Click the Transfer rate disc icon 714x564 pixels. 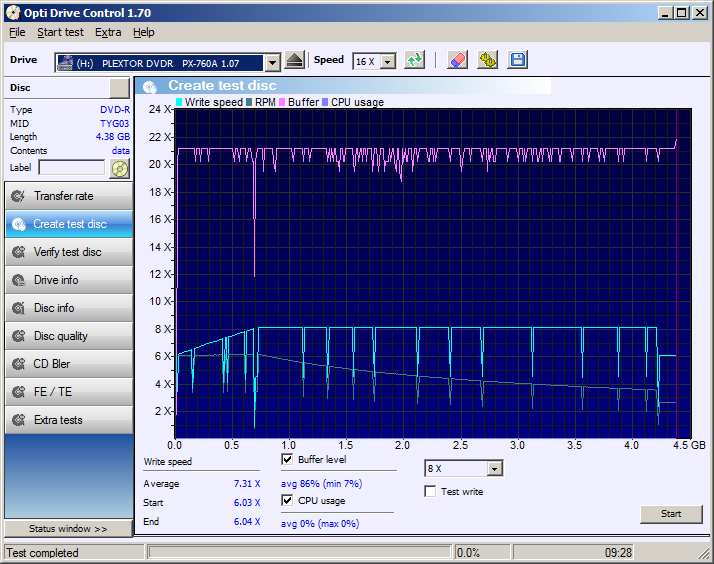point(18,196)
